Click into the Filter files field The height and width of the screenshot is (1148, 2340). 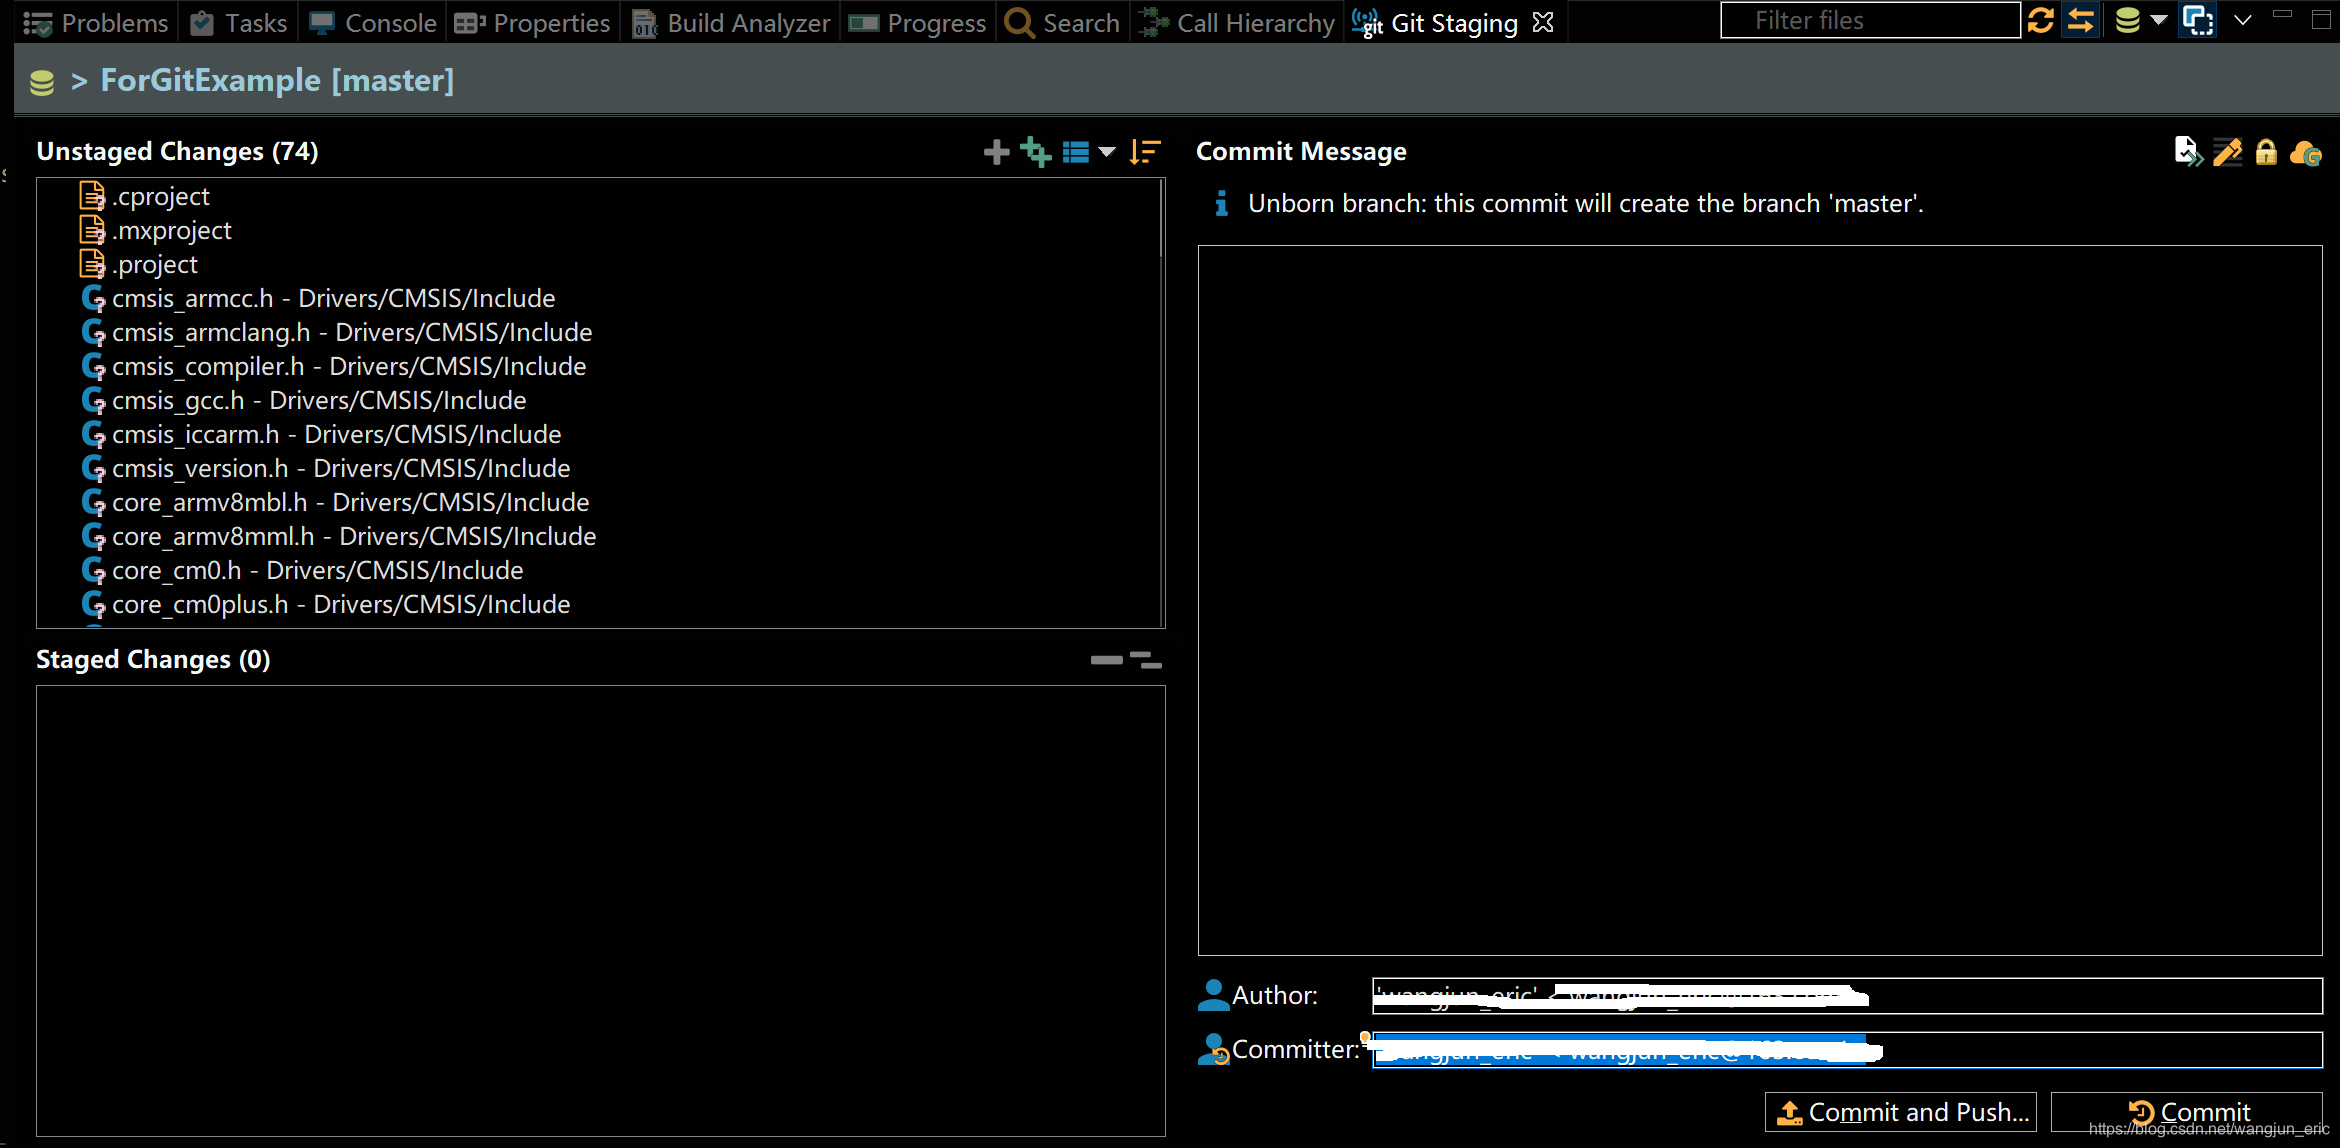(x=1868, y=21)
